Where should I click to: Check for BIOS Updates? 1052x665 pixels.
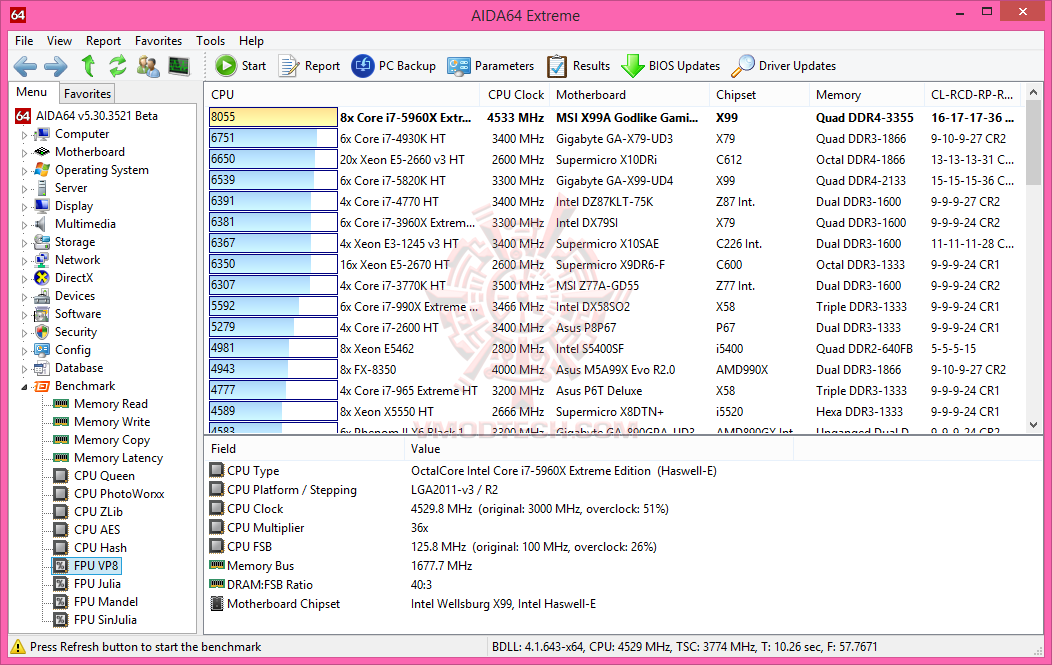pyautogui.click(x=670, y=66)
